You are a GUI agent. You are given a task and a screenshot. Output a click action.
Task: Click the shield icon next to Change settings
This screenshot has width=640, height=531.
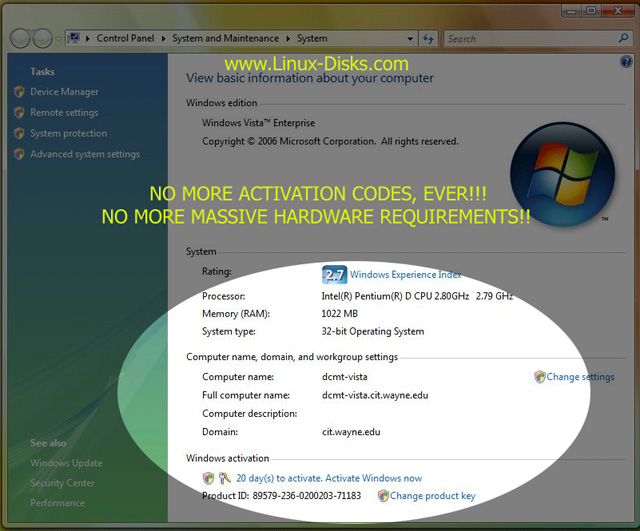coord(540,377)
